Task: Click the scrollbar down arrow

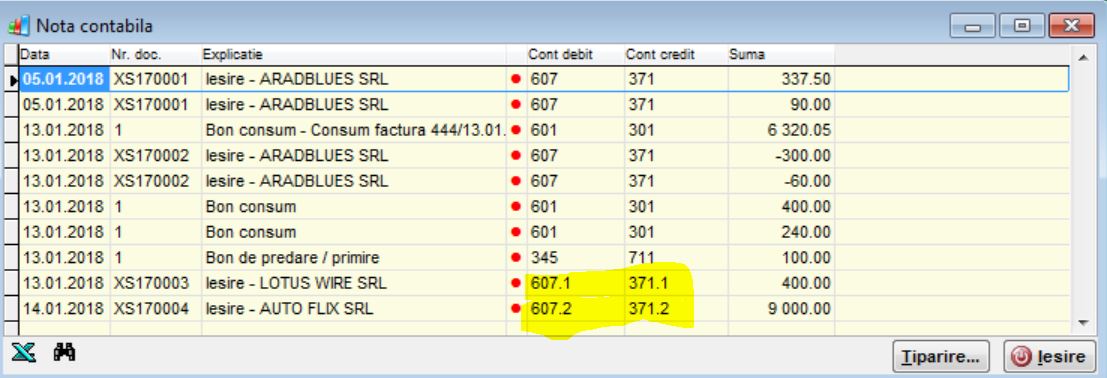Action: (1083, 323)
